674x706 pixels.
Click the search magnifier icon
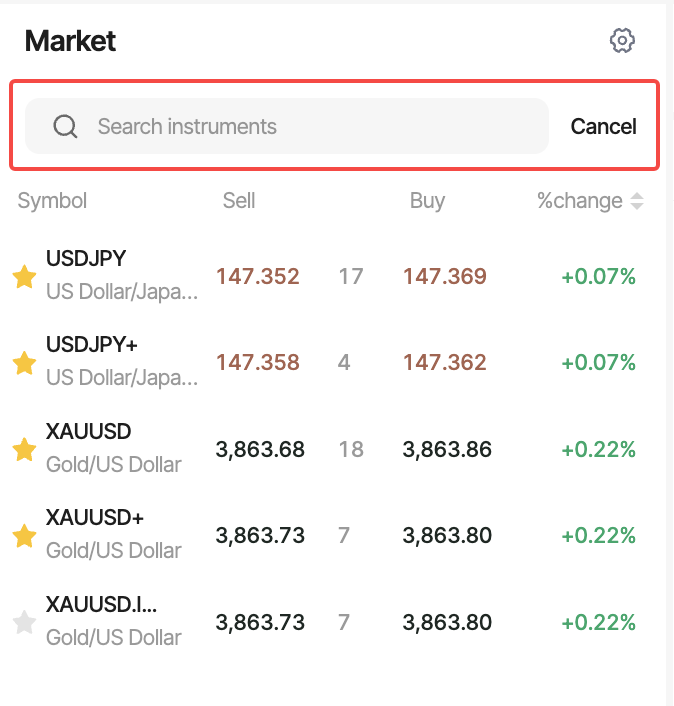(x=65, y=127)
